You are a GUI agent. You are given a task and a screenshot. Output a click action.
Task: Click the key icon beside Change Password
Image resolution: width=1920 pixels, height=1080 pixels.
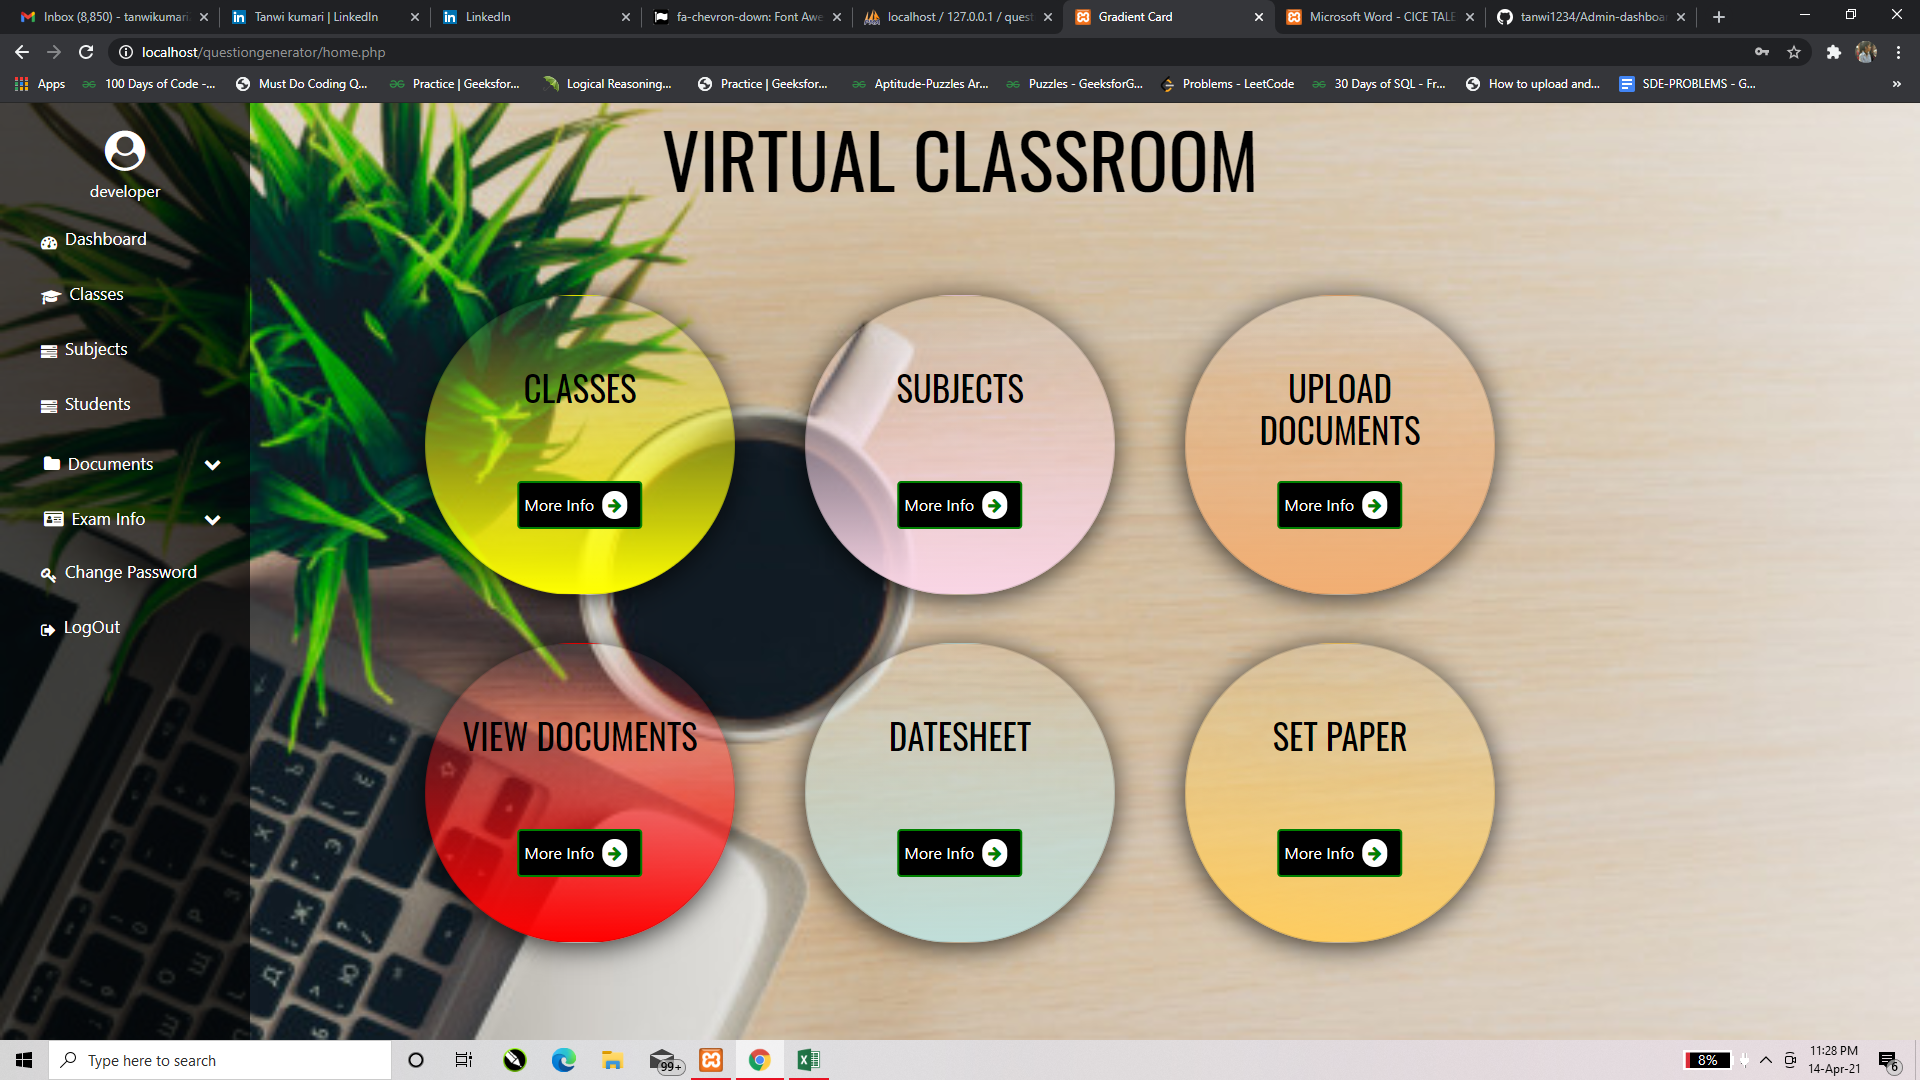pyautogui.click(x=48, y=574)
